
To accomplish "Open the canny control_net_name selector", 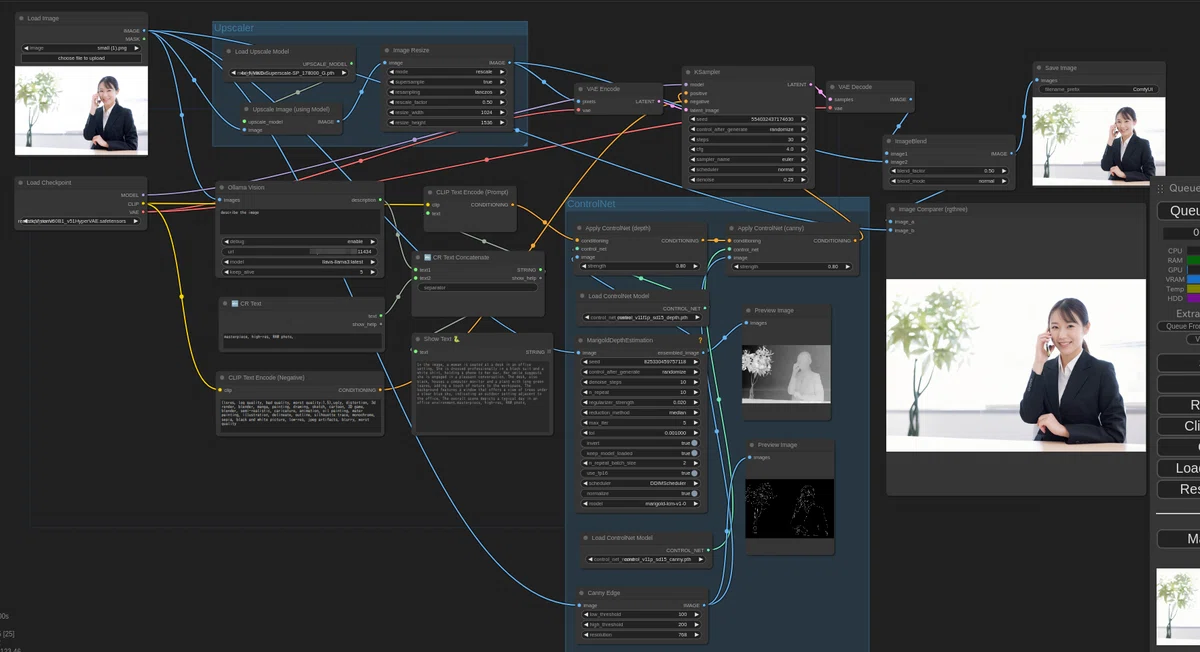I will [x=645, y=561].
